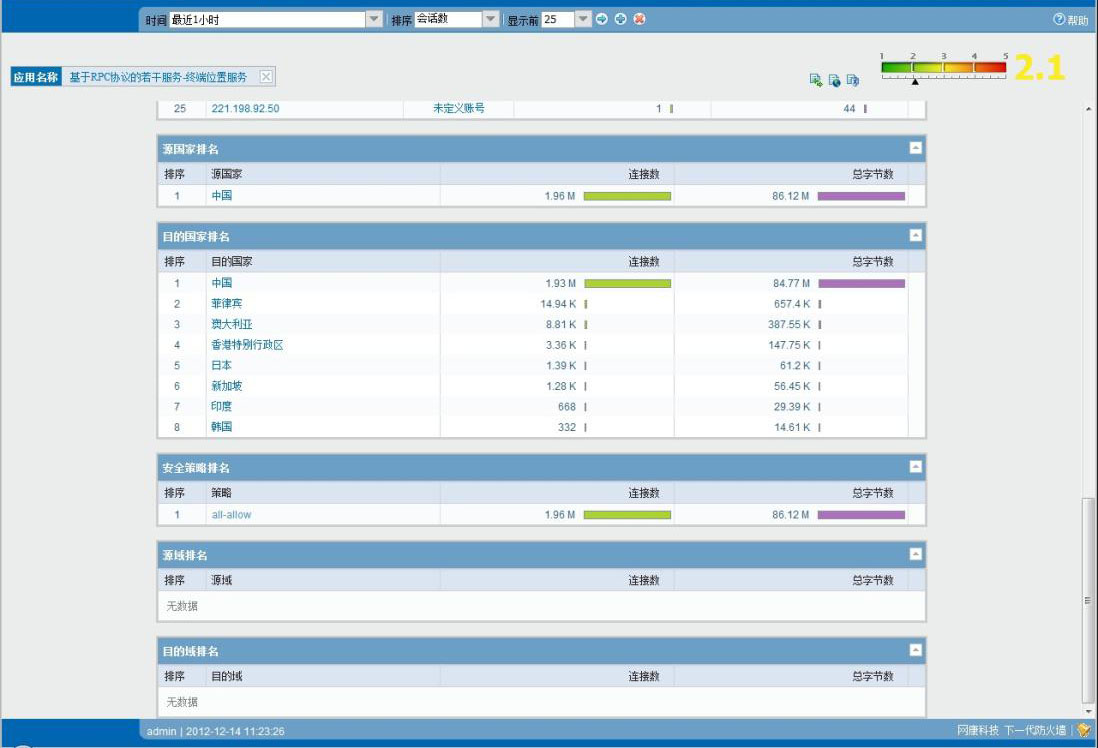The height and width of the screenshot is (748, 1098).
Task: Click the 源域 column header
Action: [x=221, y=581]
